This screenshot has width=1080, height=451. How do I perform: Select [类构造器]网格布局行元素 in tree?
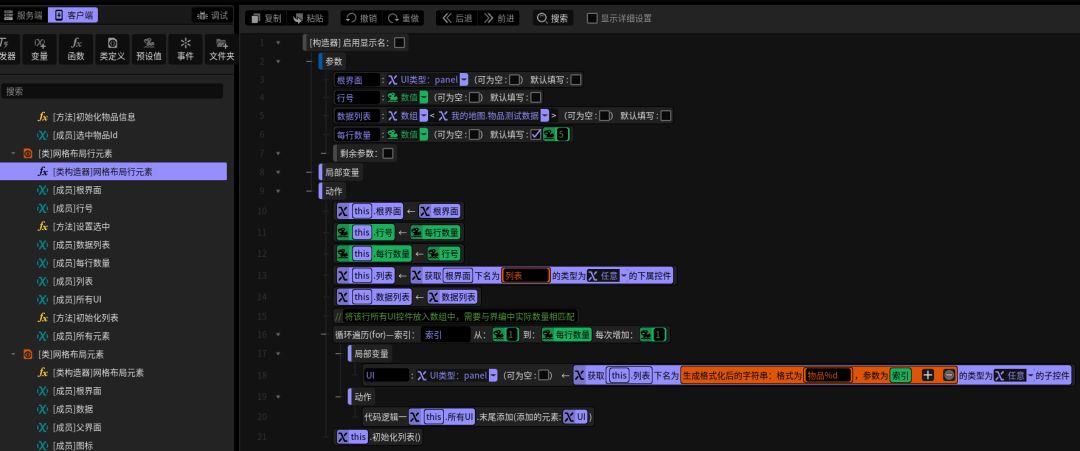113,171
